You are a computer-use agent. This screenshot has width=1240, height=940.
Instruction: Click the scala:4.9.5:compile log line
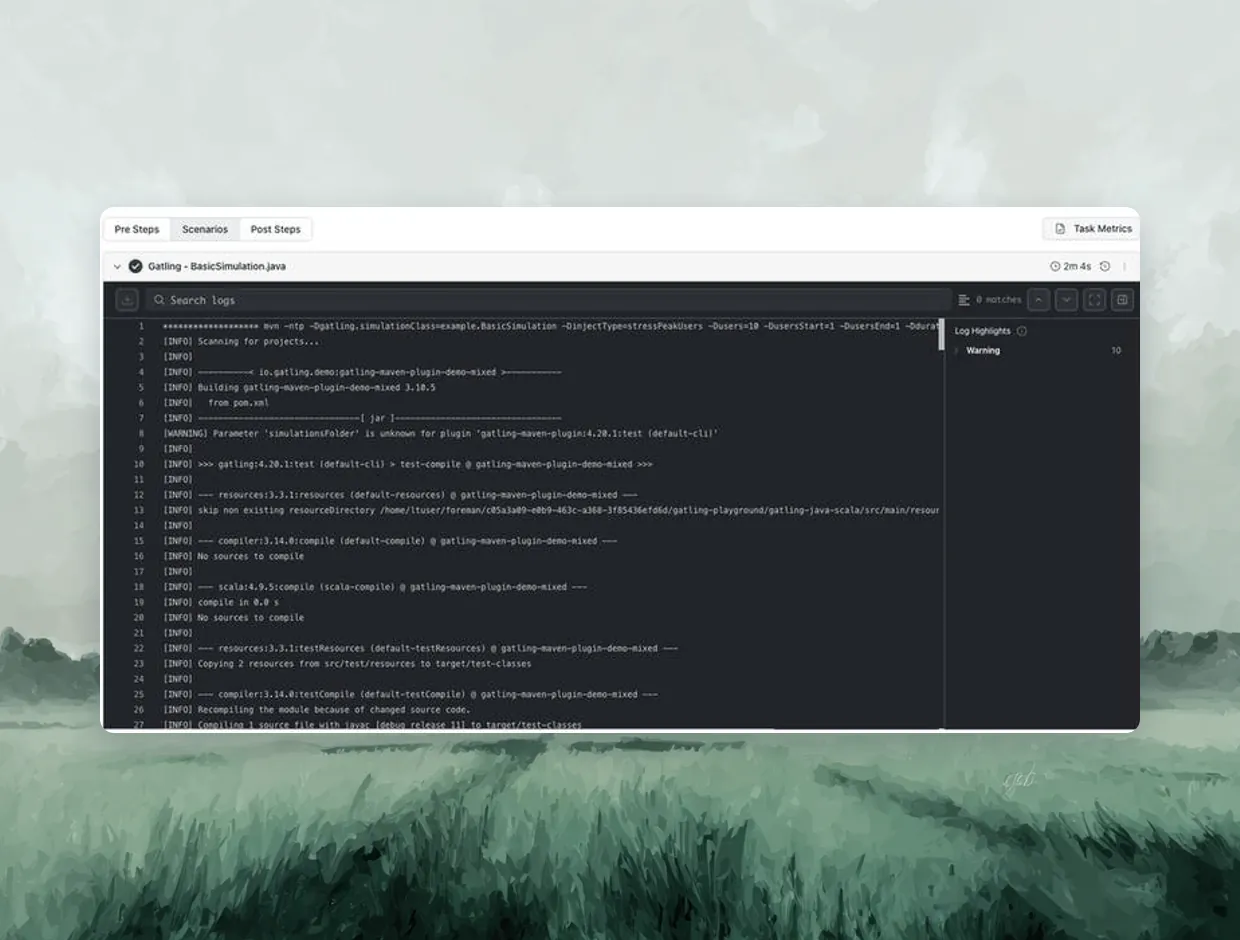pyautogui.click(x=375, y=587)
